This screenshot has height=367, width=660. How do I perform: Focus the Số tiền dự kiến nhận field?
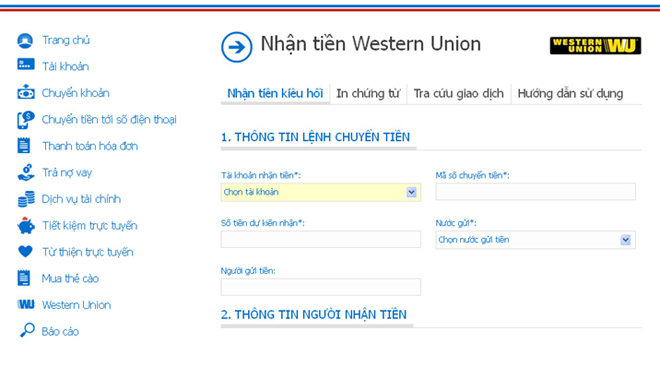321,239
